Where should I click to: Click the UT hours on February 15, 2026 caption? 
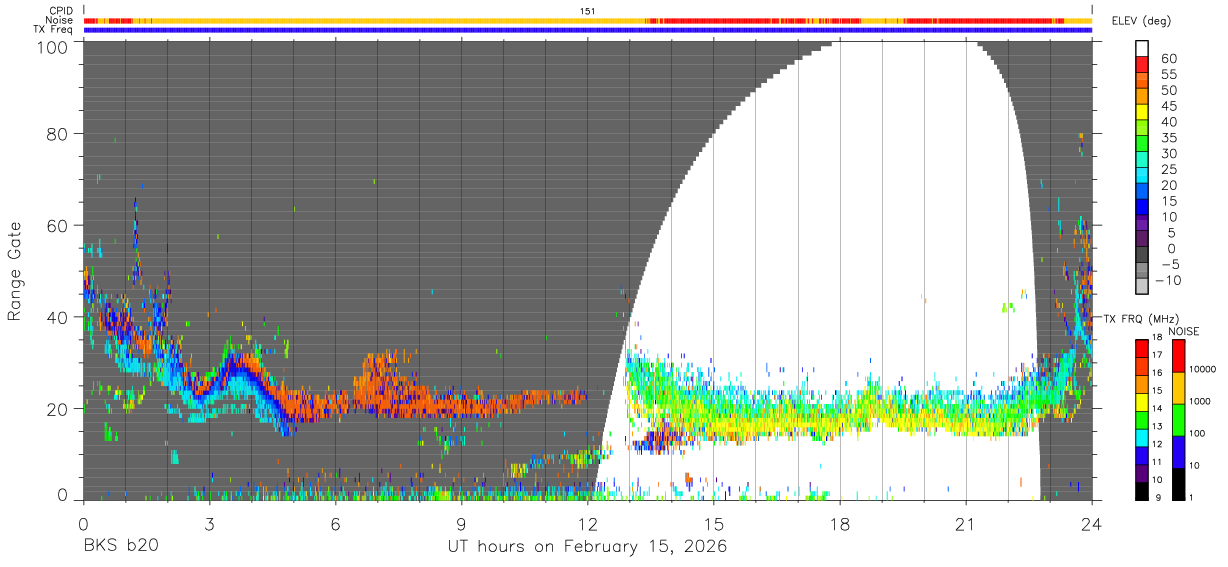point(586,548)
